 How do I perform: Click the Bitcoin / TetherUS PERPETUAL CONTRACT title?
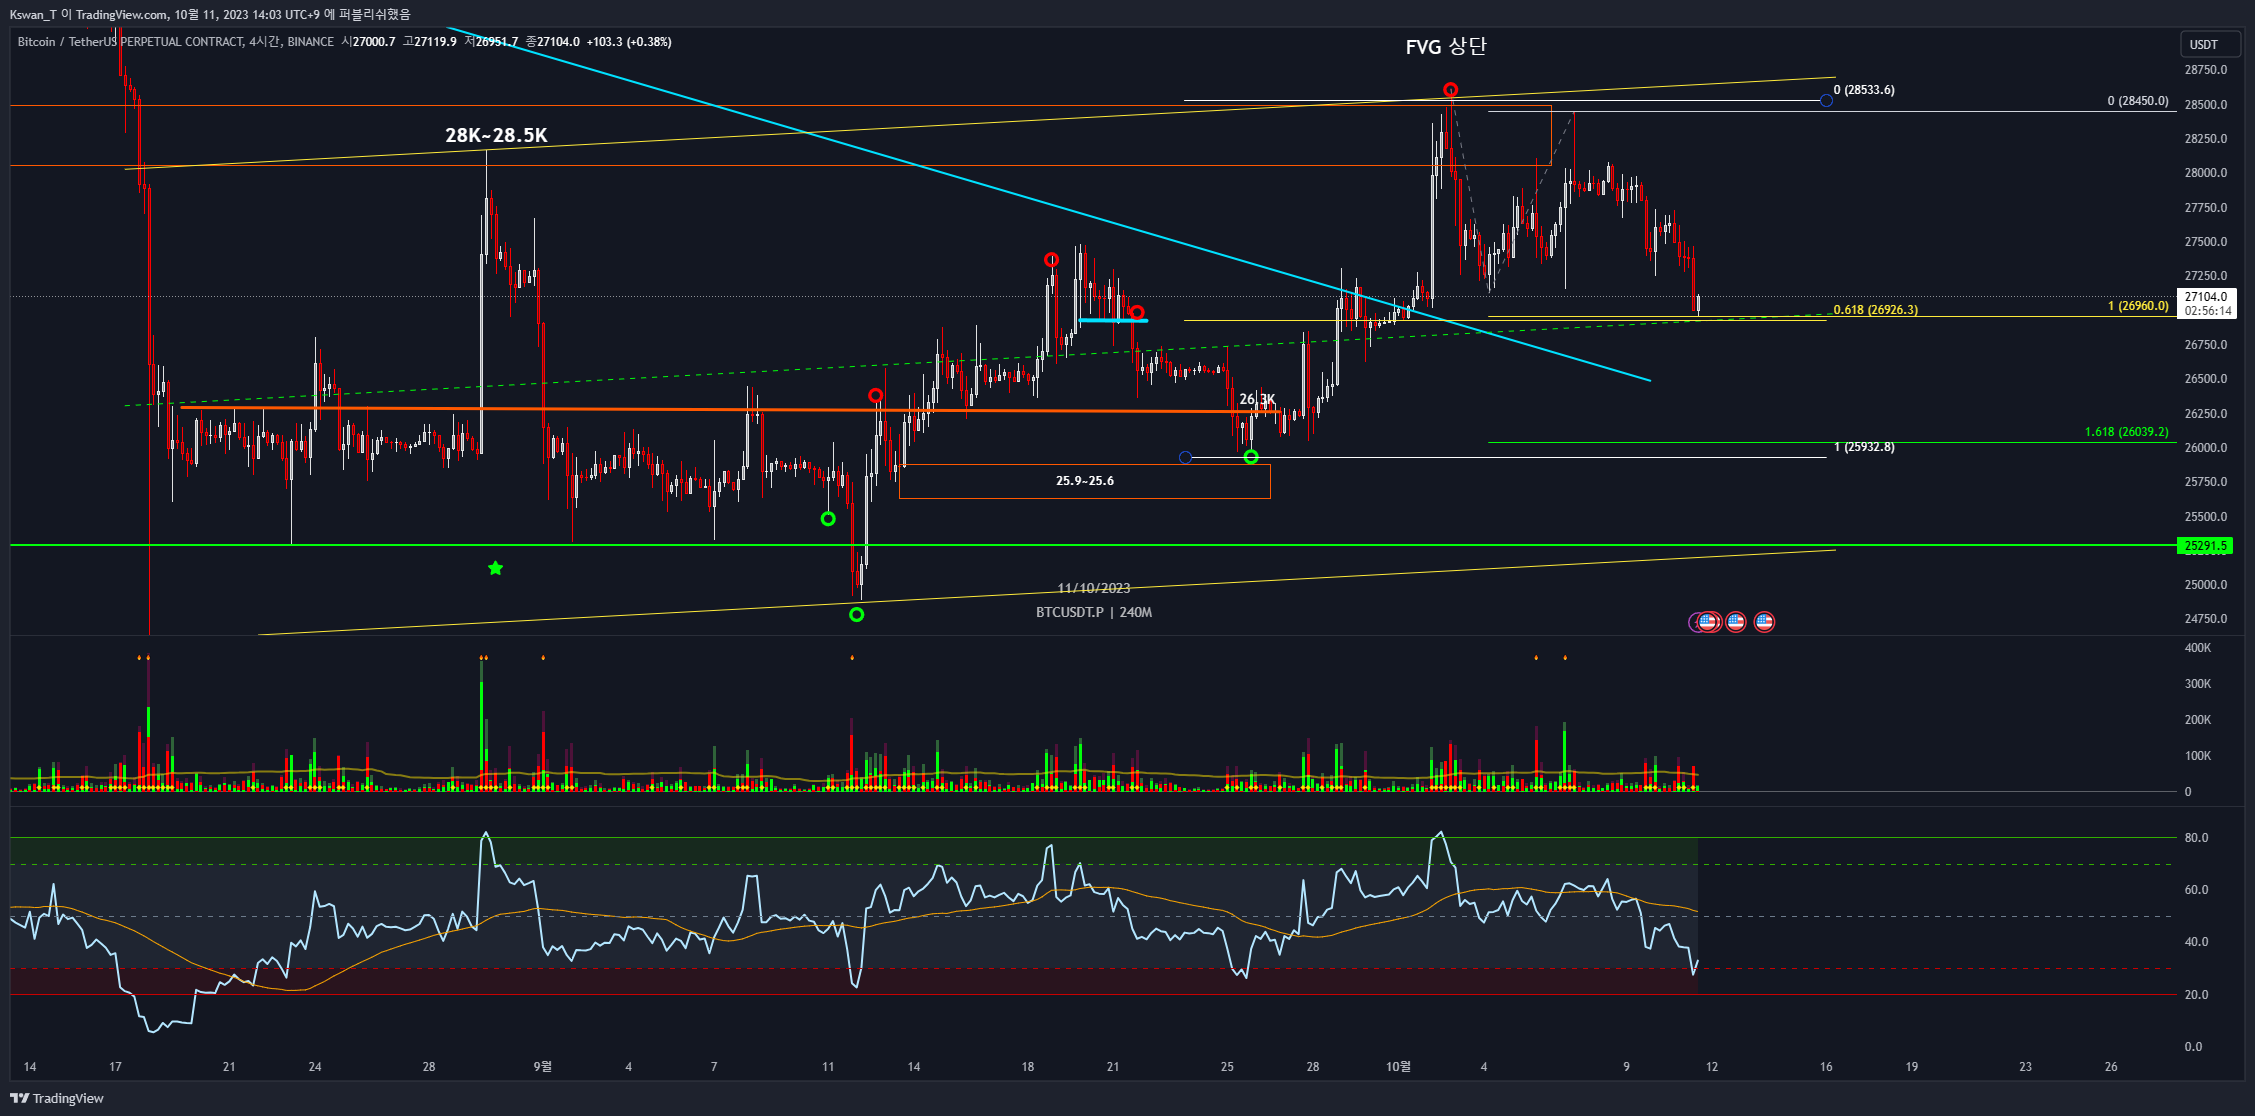coord(130,42)
